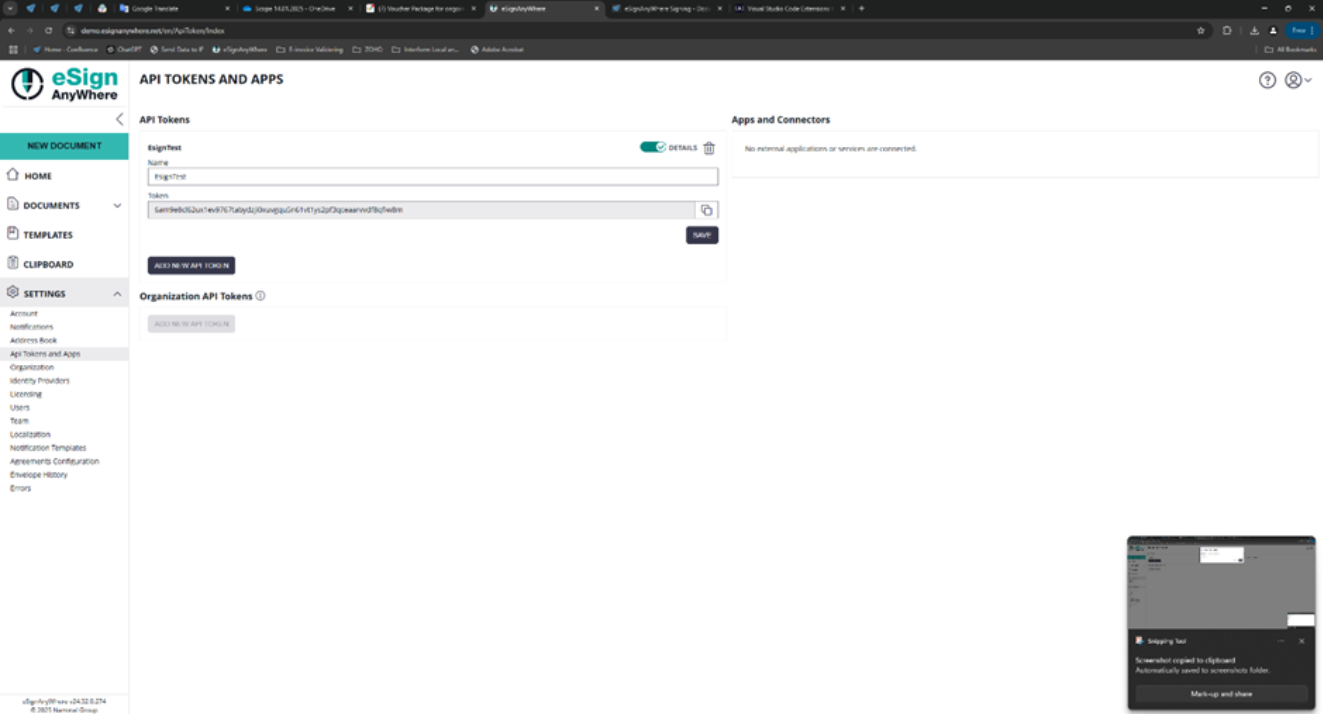Open the user account dropdown
Viewport: 1323px width, 714px height.
click(x=1297, y=81)
